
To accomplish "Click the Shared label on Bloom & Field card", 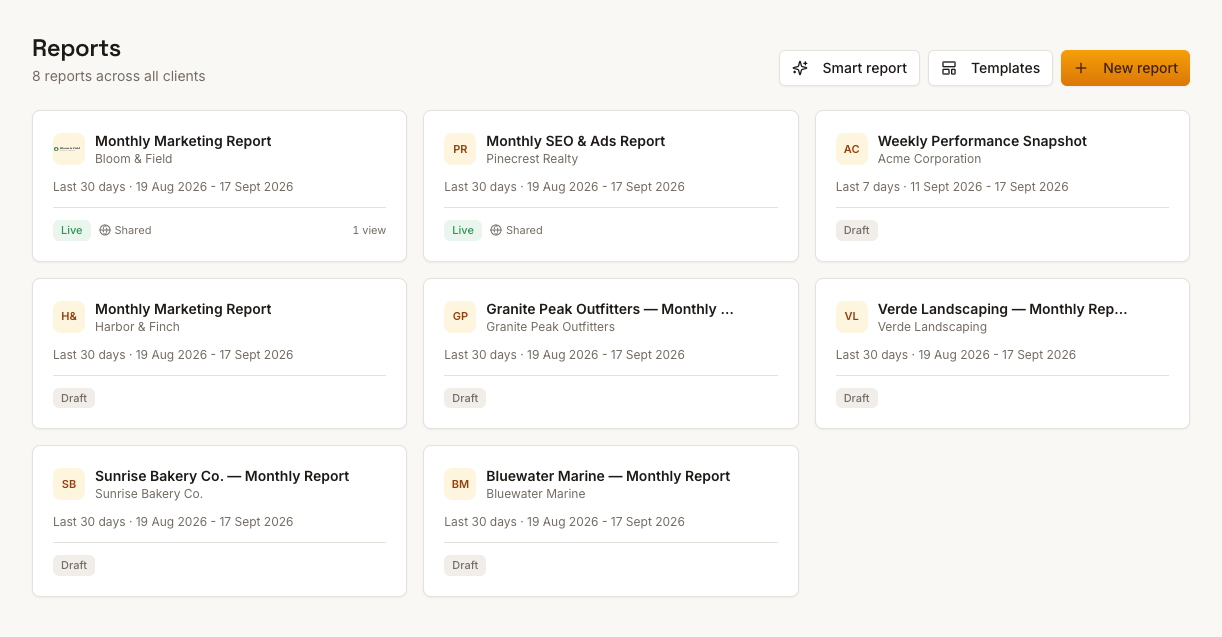I will pyautogui.click(x=133, y=230).
